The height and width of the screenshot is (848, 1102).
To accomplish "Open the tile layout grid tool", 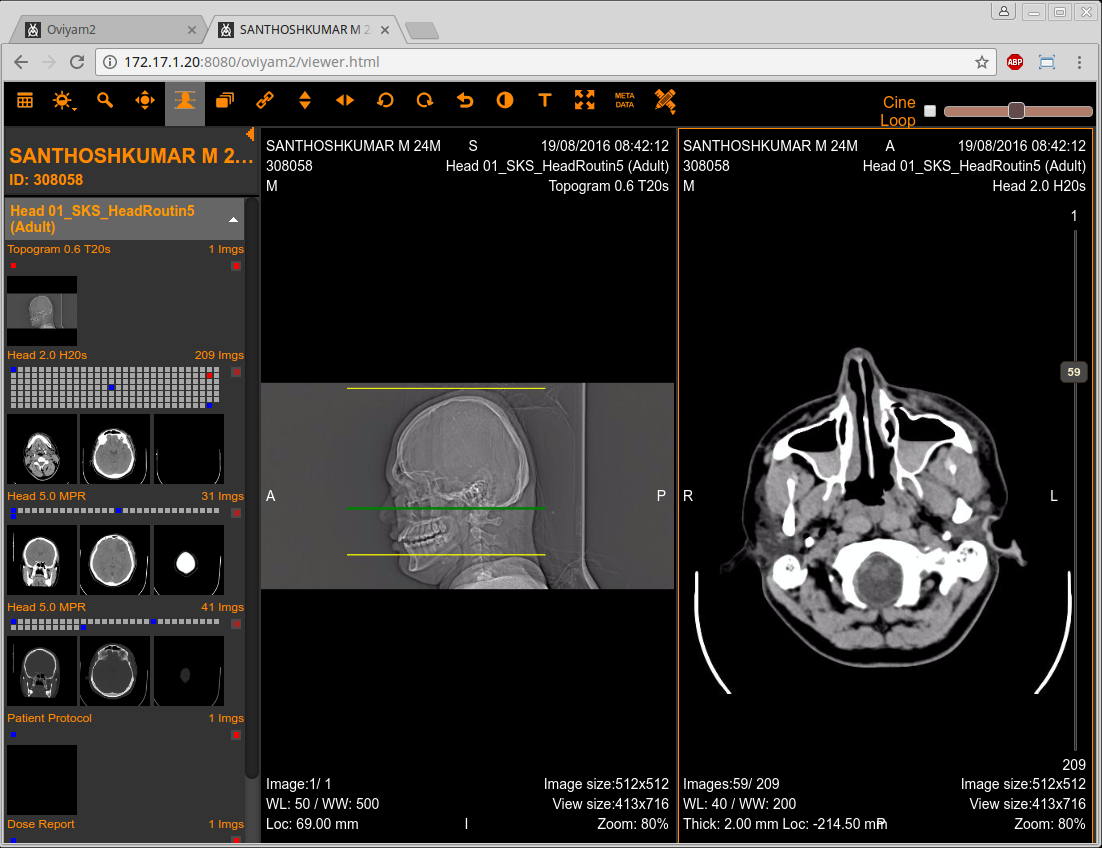I will [25, 100].
